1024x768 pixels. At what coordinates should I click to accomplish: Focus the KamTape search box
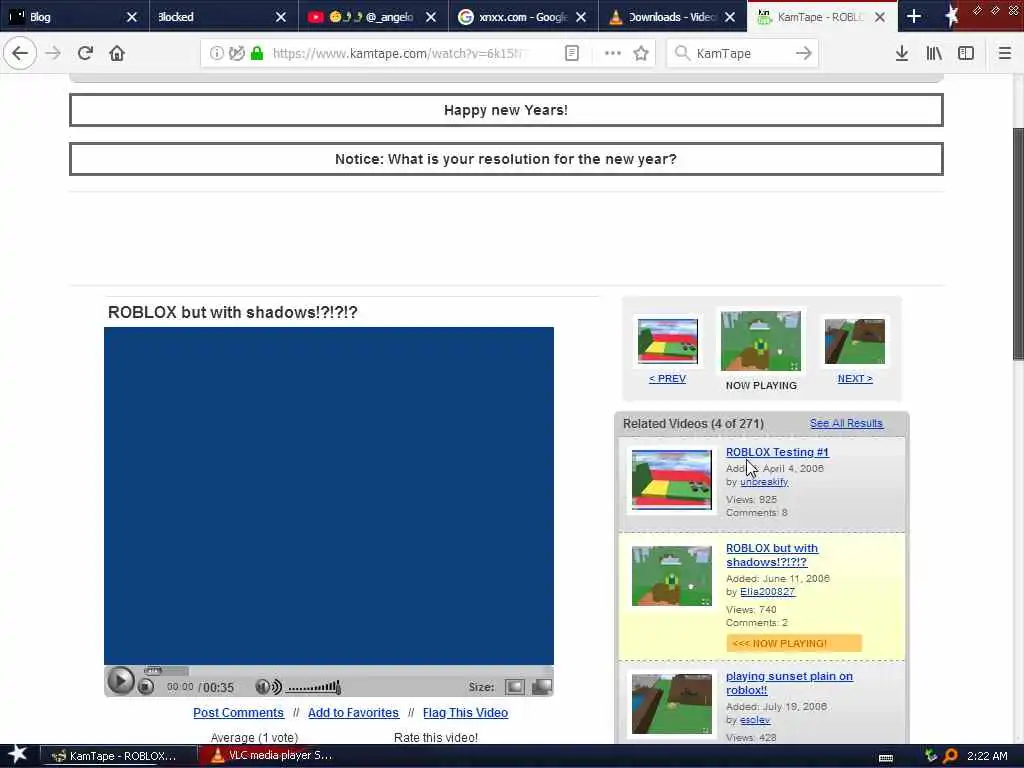(742, 53)
